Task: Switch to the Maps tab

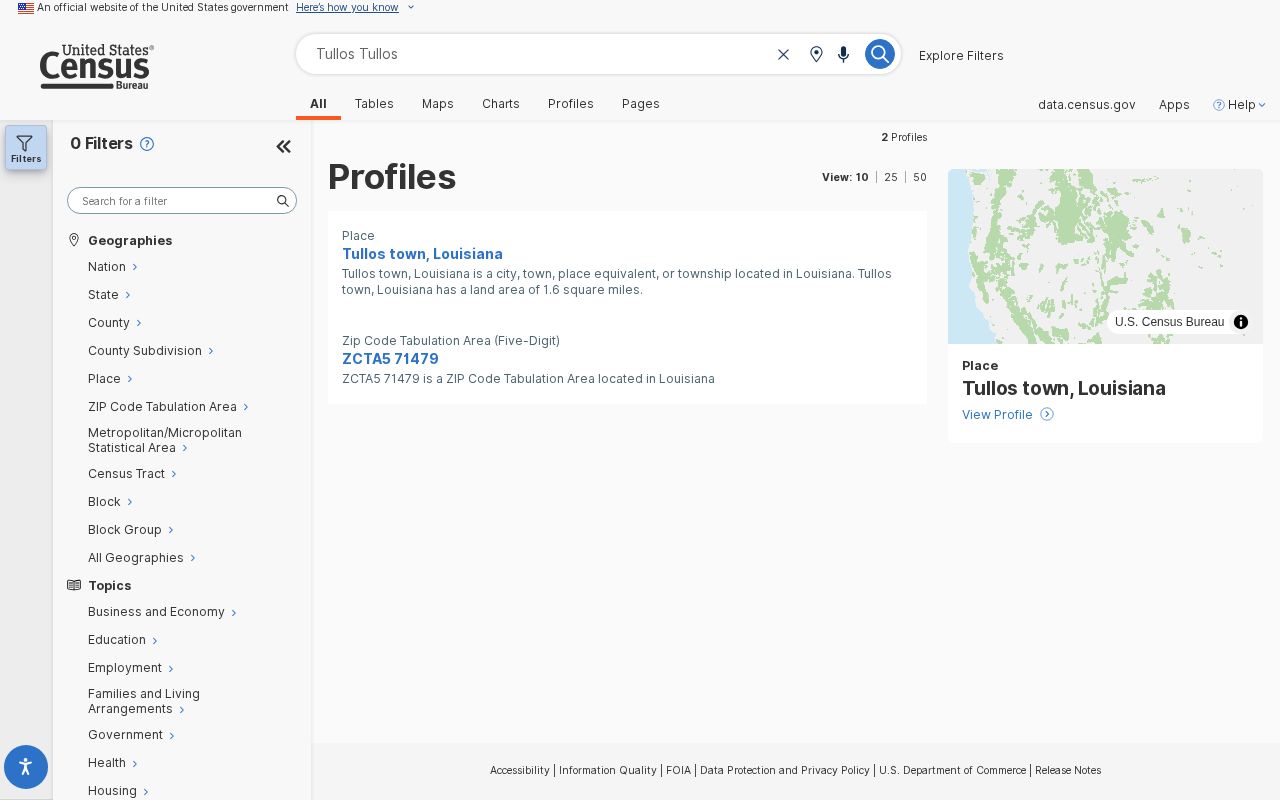Action: coord(438,104)
